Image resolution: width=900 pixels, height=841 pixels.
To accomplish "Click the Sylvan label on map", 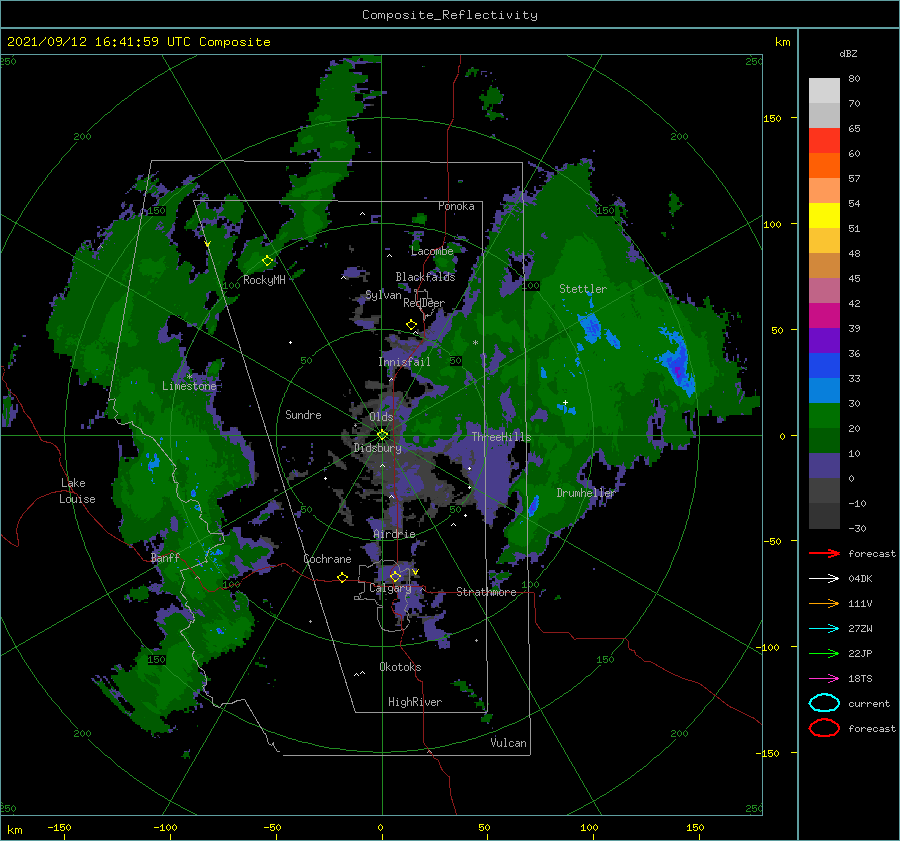I will [x=383, y=295].
